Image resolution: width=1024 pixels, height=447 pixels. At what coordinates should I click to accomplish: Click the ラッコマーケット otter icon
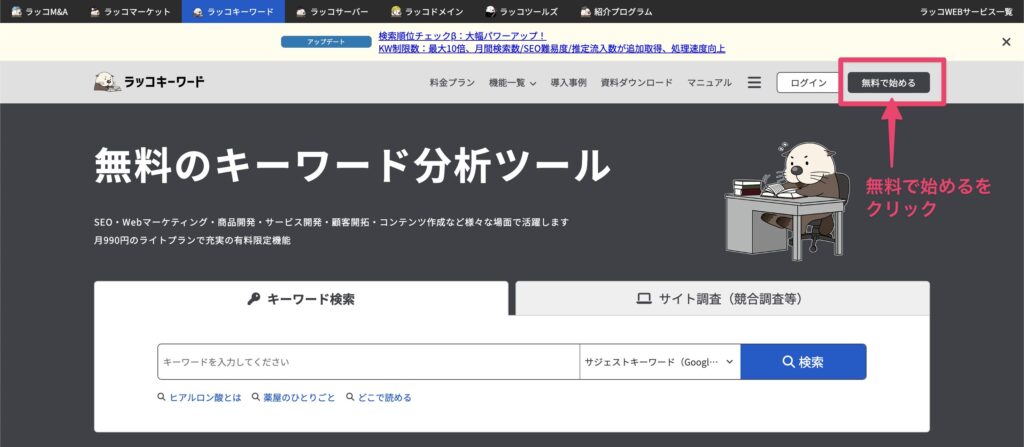point(95,11)
